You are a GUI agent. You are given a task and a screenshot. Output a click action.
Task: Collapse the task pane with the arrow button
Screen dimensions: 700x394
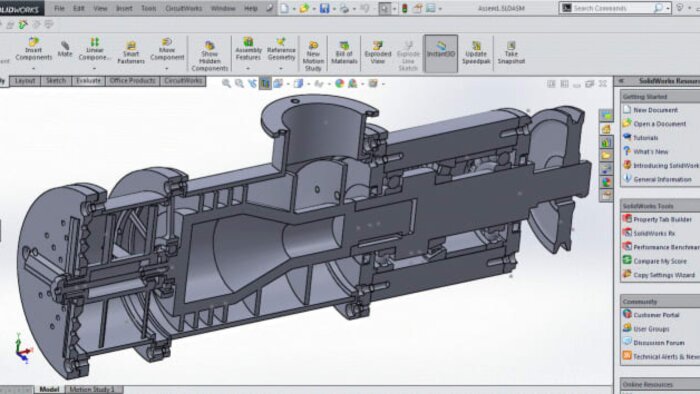point(621,81)
